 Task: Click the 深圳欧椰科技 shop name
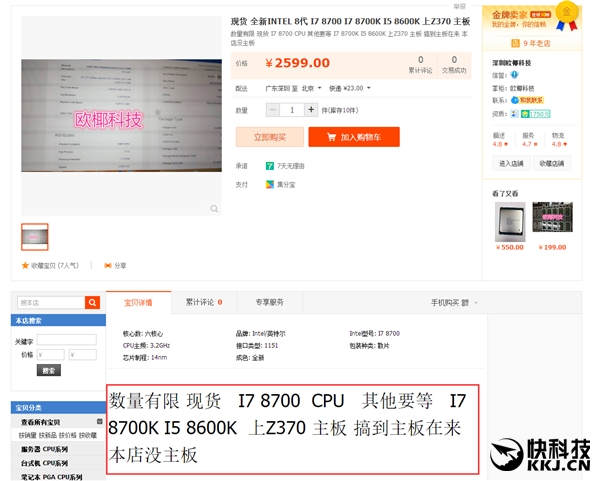pyautogui.click(x=512, y=63)
